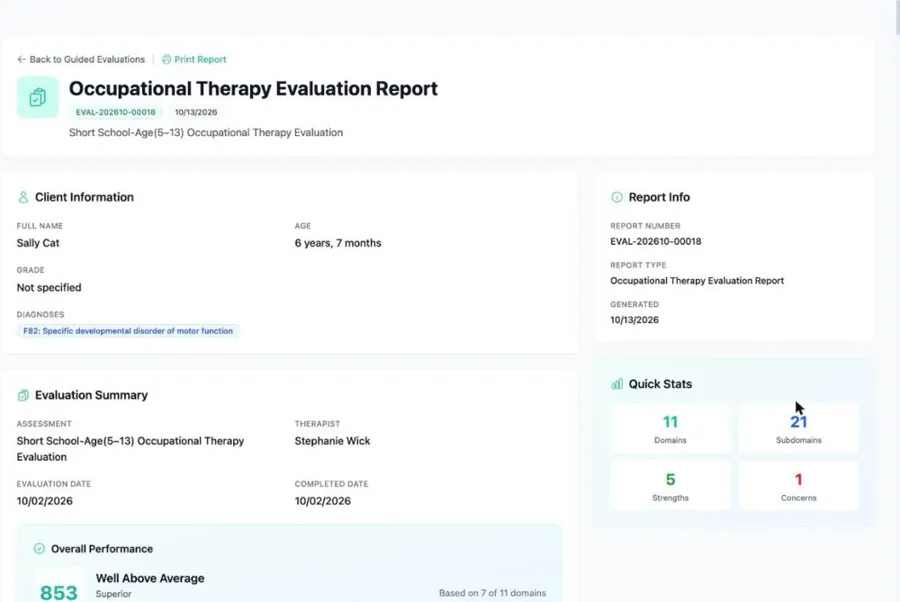Open the 1 Concerns stat card

tap(798, 486)
